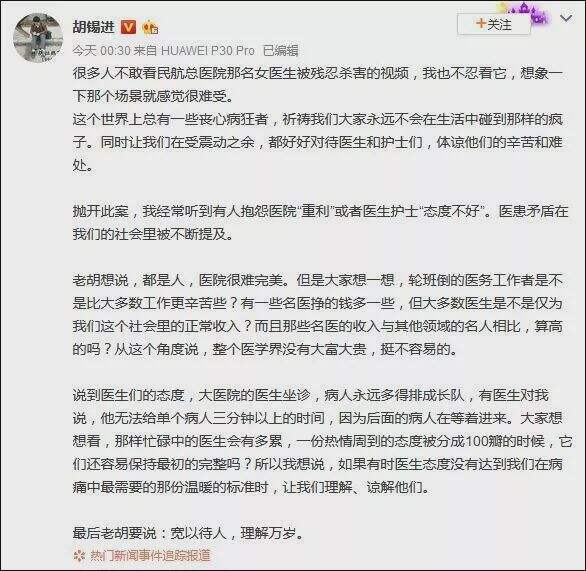Click the flower icon before 热门新闻事件追踪报道

click(79, 556)
